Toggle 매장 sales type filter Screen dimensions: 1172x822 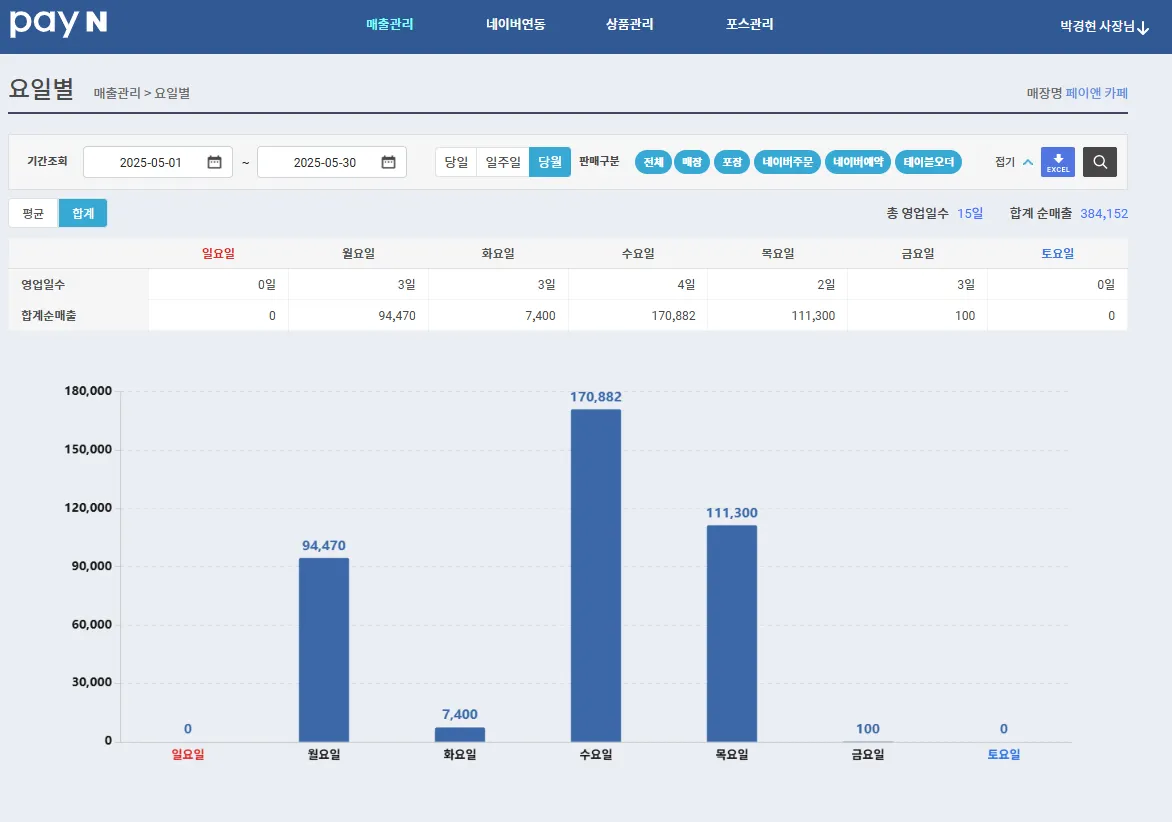coord(692,162)
